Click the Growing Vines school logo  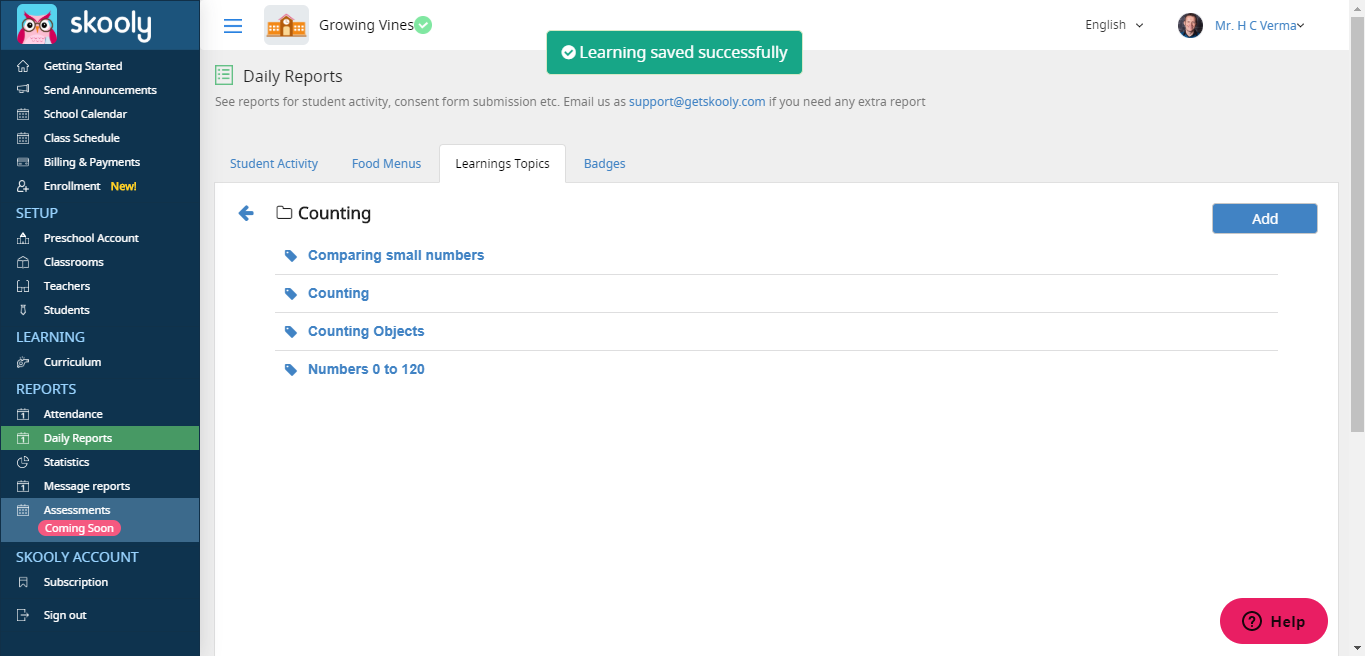coord(286,25)
